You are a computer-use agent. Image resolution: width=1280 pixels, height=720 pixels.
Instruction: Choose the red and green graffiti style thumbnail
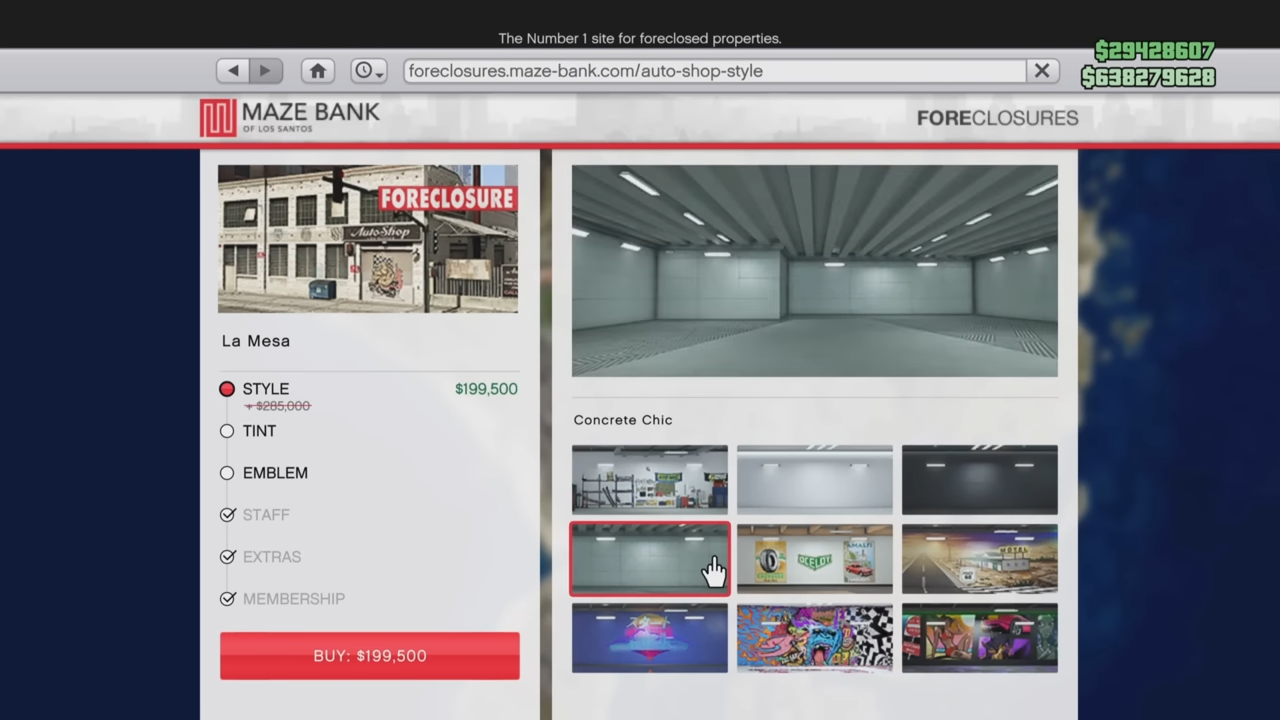pyautogui.click(x=980, y=637)
